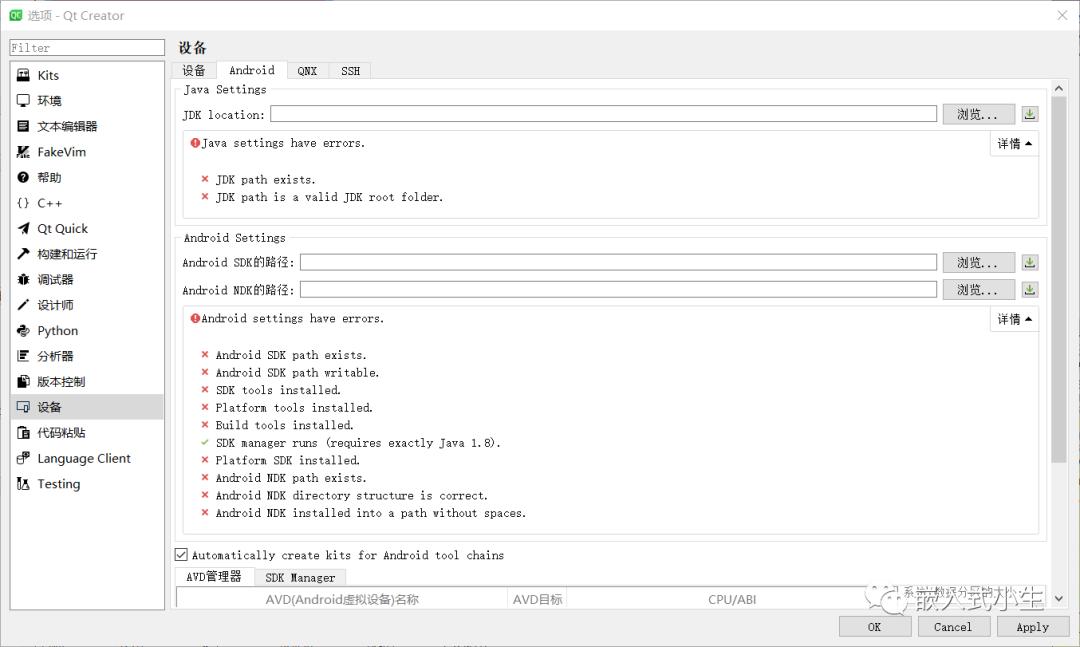Collapse the Android settings 详情 details
The image size is (1080, 647).
(x=1014, y=319)
